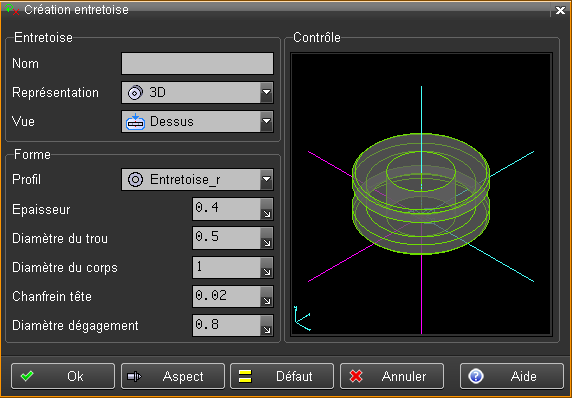Screen dimensions: 572x398
Task: Open the Profil dropdown arrow
Action: [x=267, y=179]
